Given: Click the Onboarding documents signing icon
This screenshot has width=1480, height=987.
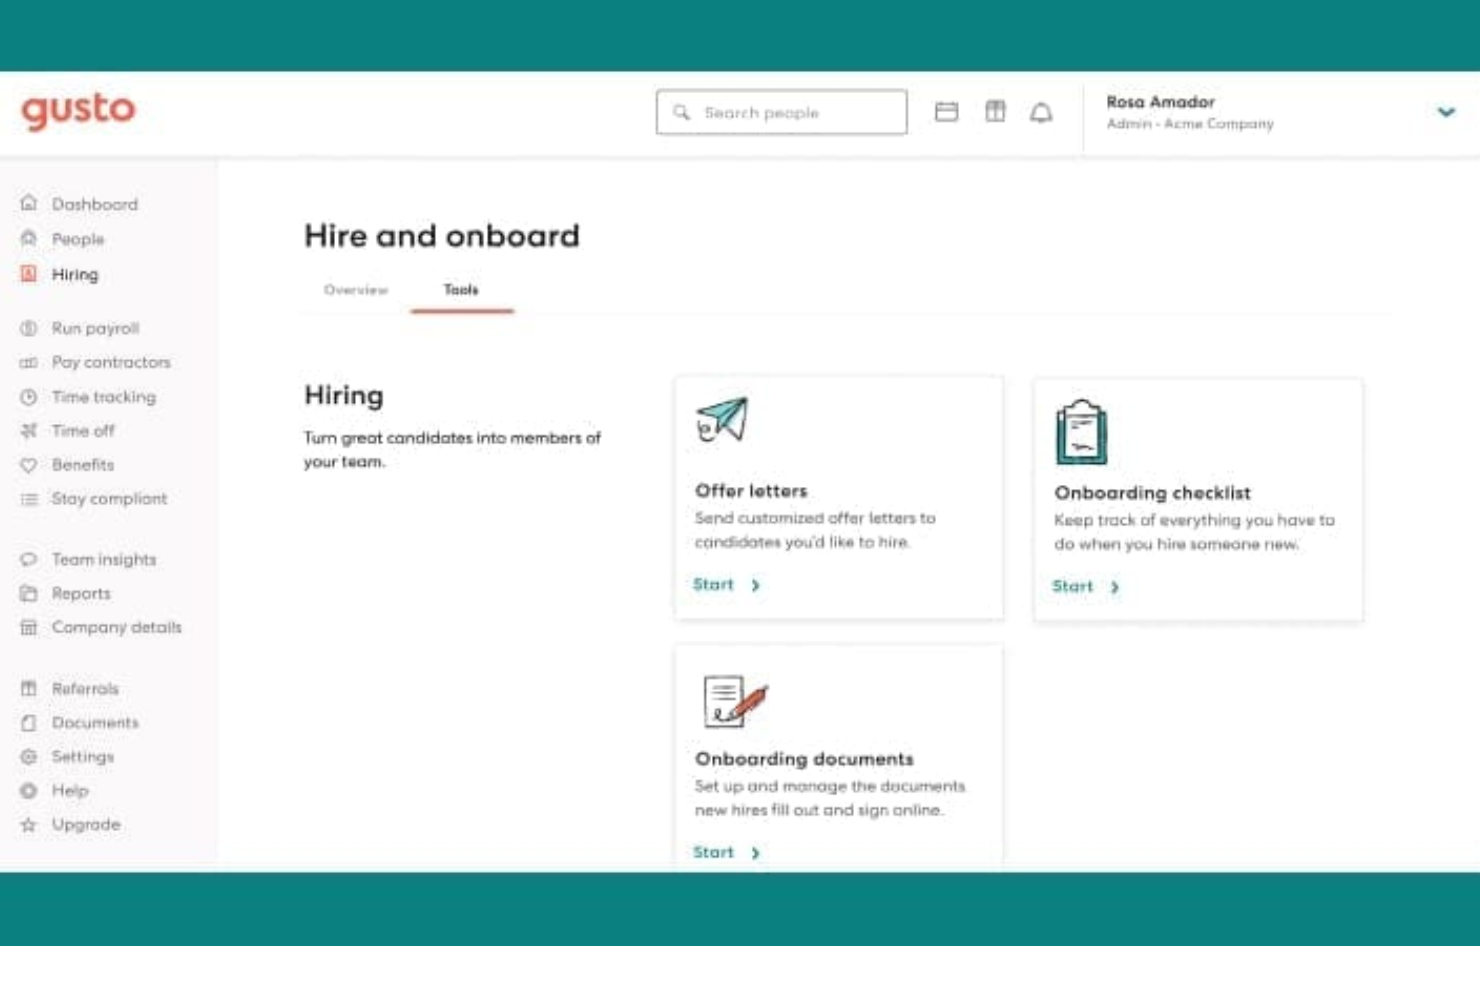Looking at the screenshot, I should pos(736,700).
